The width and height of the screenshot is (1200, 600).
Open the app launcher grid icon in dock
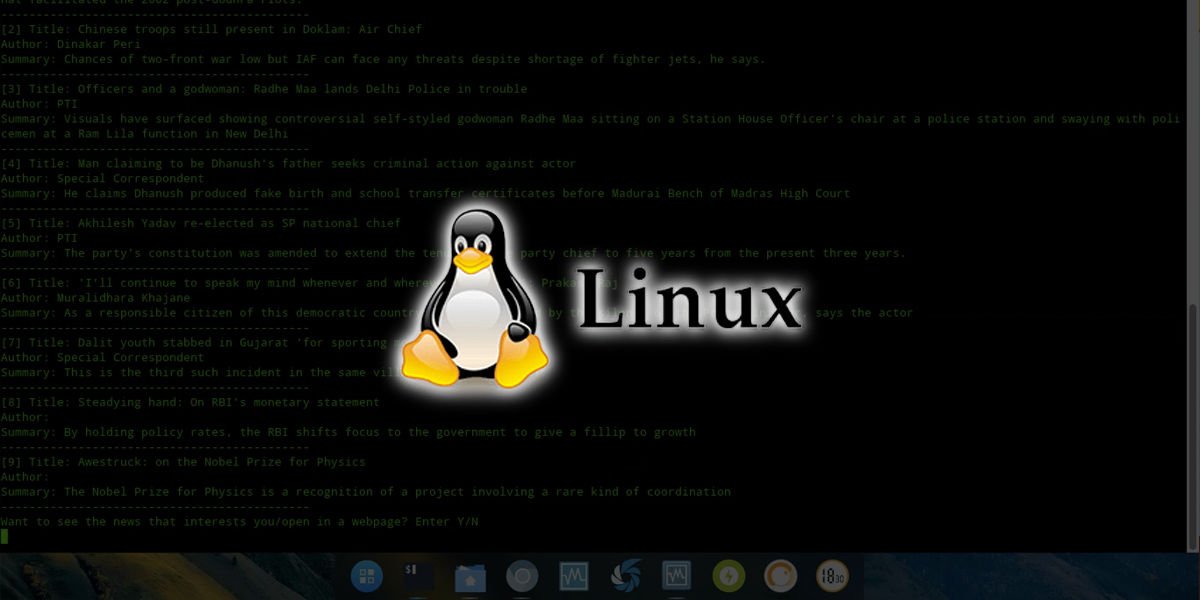(x=368, y=576)
